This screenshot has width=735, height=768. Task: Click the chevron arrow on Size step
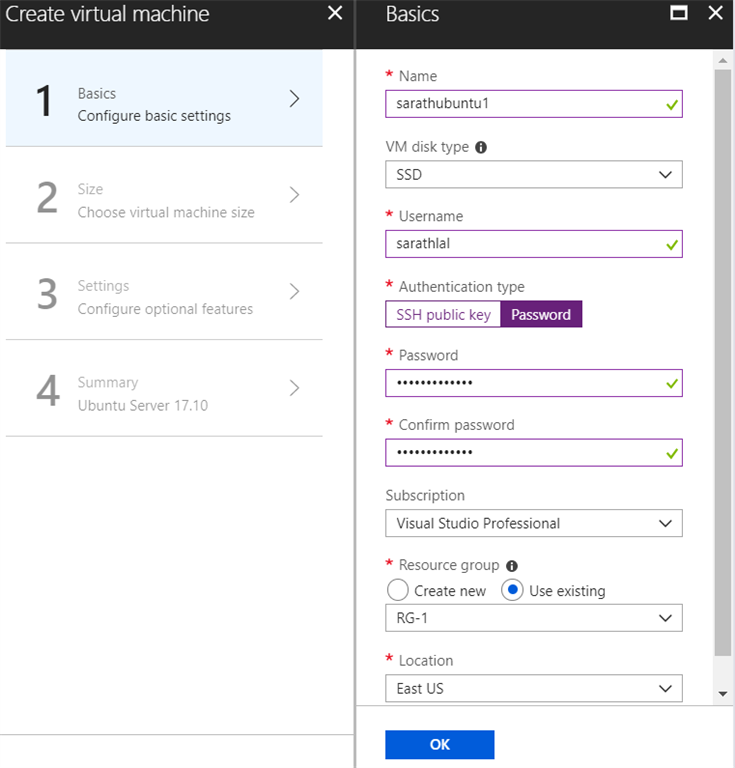[x=294, y=195]
